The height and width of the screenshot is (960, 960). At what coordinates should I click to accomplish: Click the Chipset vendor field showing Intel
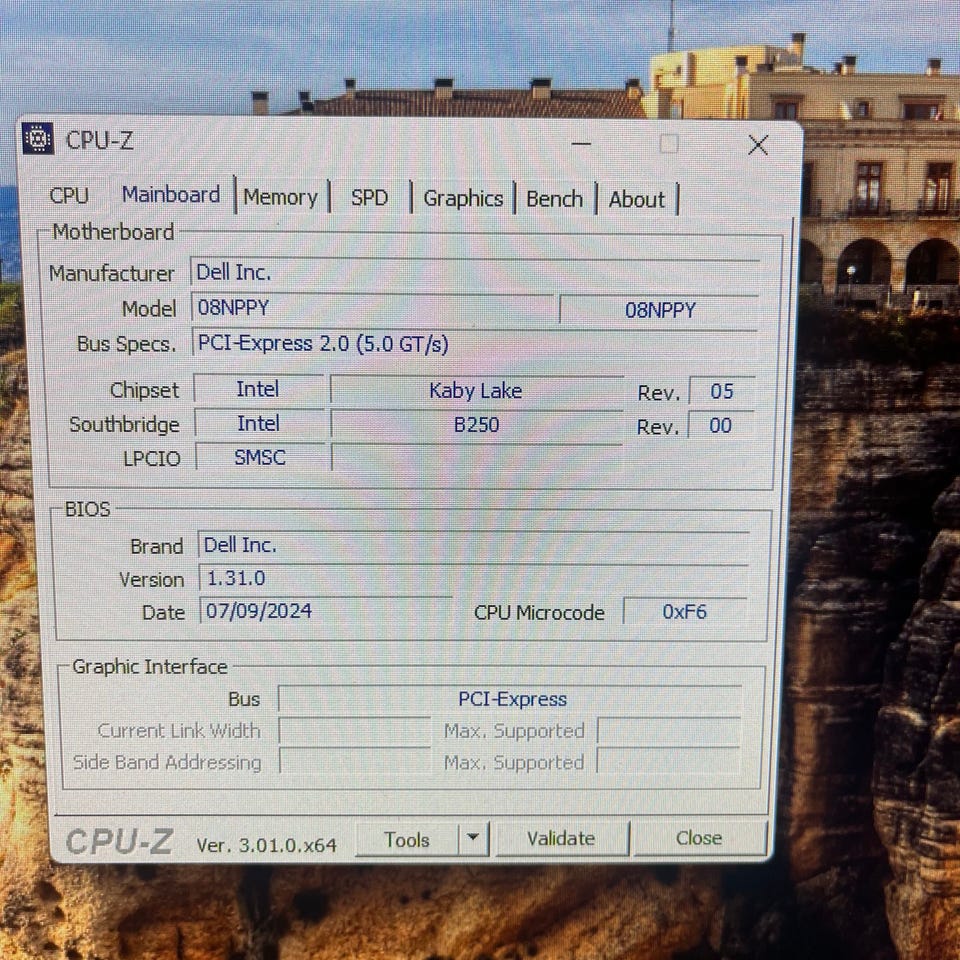258,389
